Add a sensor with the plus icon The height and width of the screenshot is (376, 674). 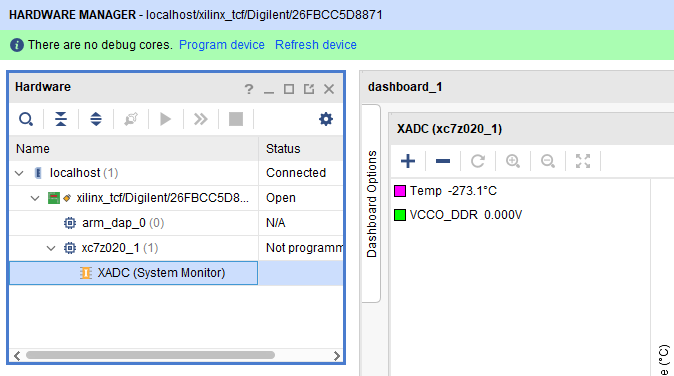(408, 161)
